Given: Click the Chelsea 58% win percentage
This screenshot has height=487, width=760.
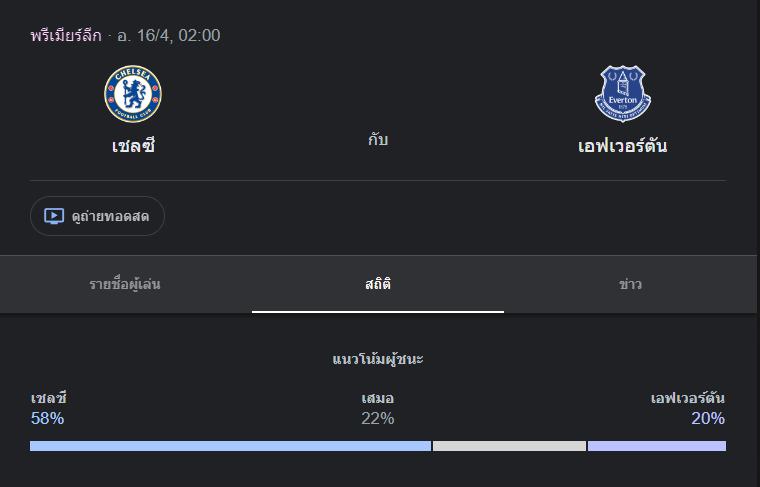Looking at the screenshot, I should point(47,419).
